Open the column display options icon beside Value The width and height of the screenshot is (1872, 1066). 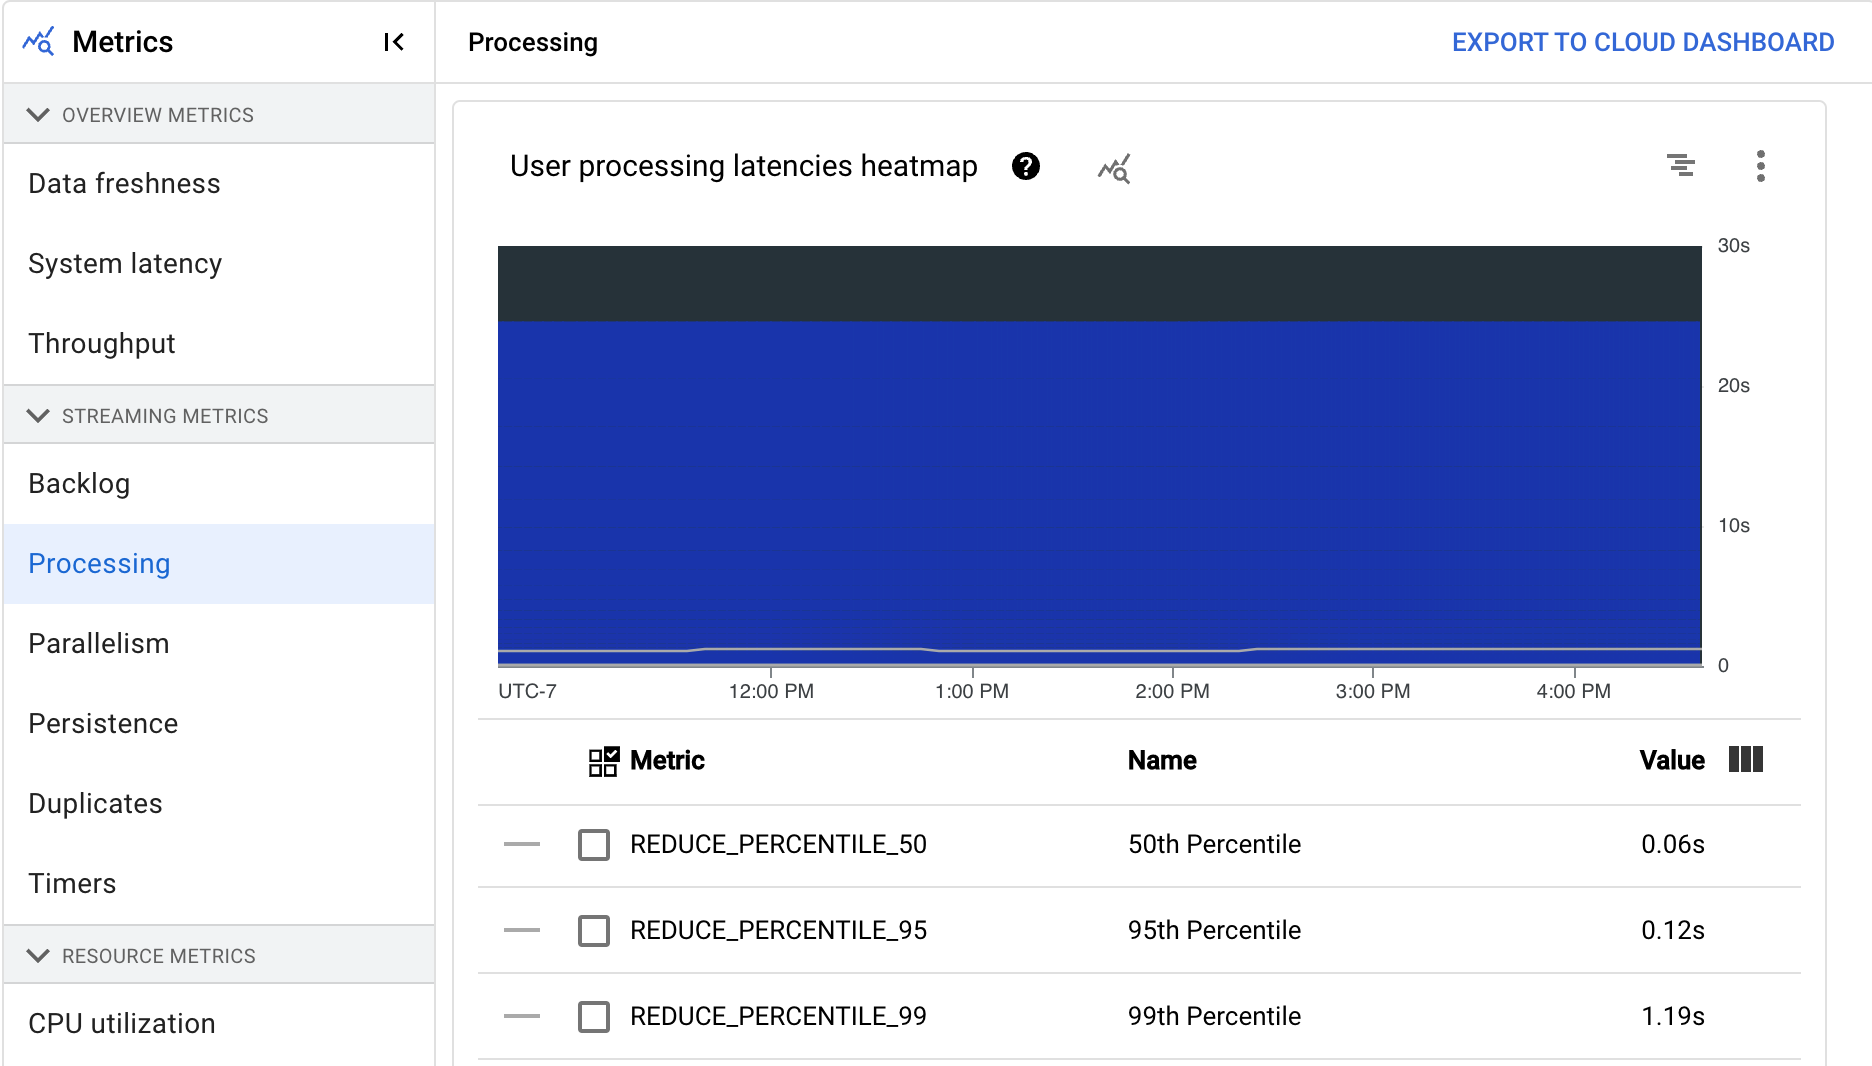pos(1746,760)
